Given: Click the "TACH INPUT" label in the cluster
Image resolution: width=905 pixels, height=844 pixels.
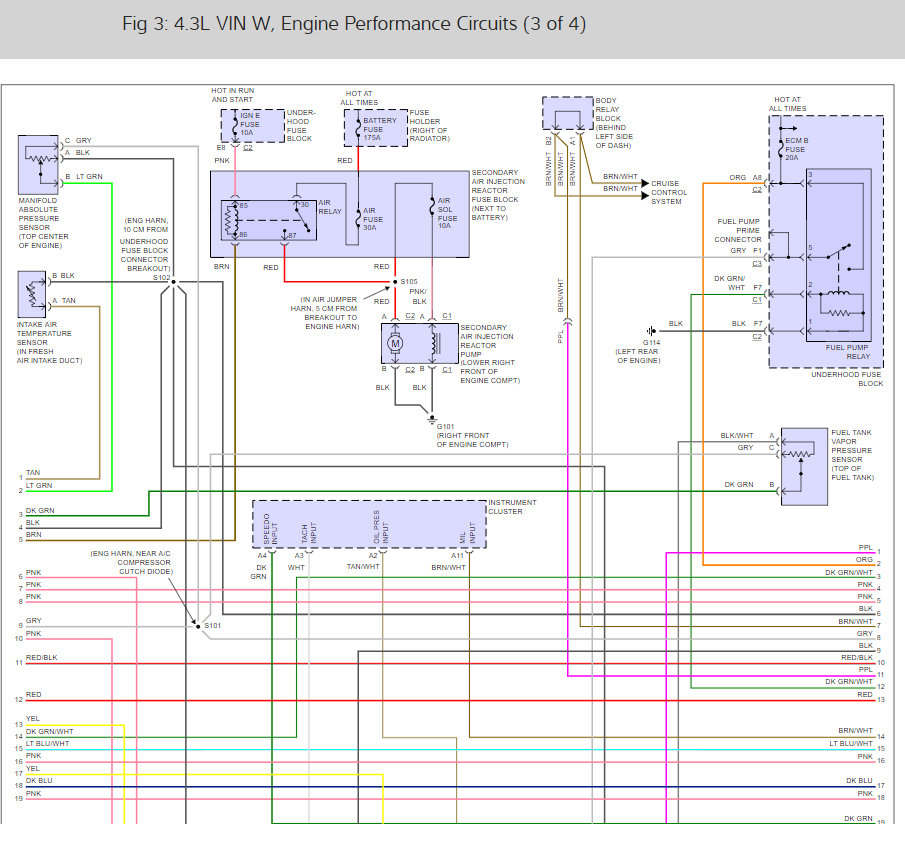Looking at the screenshot, I should [x=309, y=533].
